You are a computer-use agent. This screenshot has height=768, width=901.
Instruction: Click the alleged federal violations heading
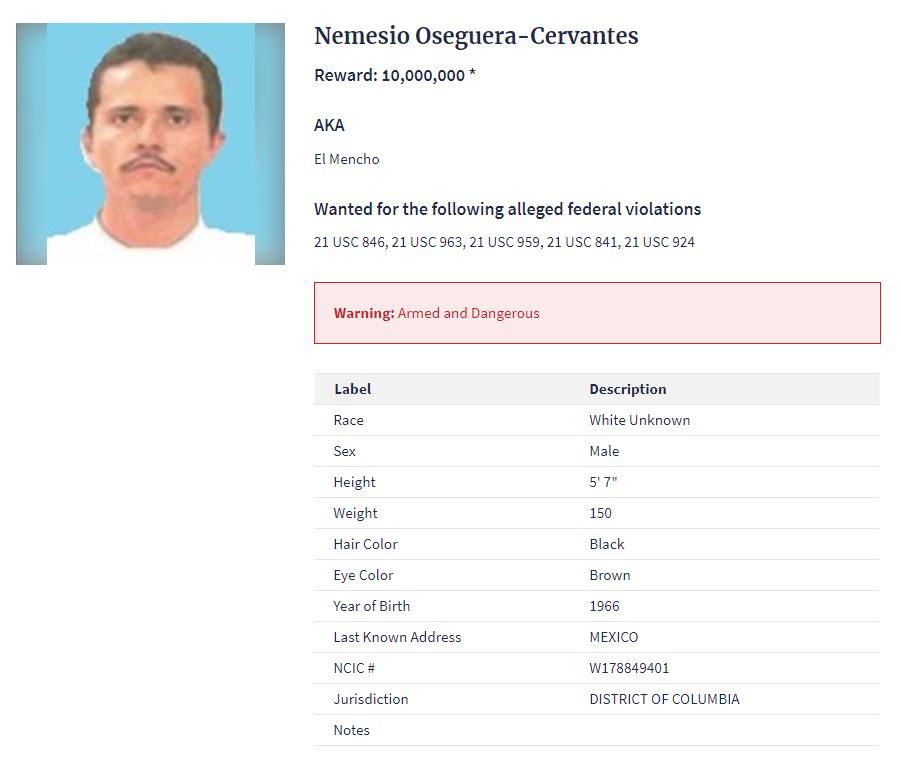(x=507, y=209)
